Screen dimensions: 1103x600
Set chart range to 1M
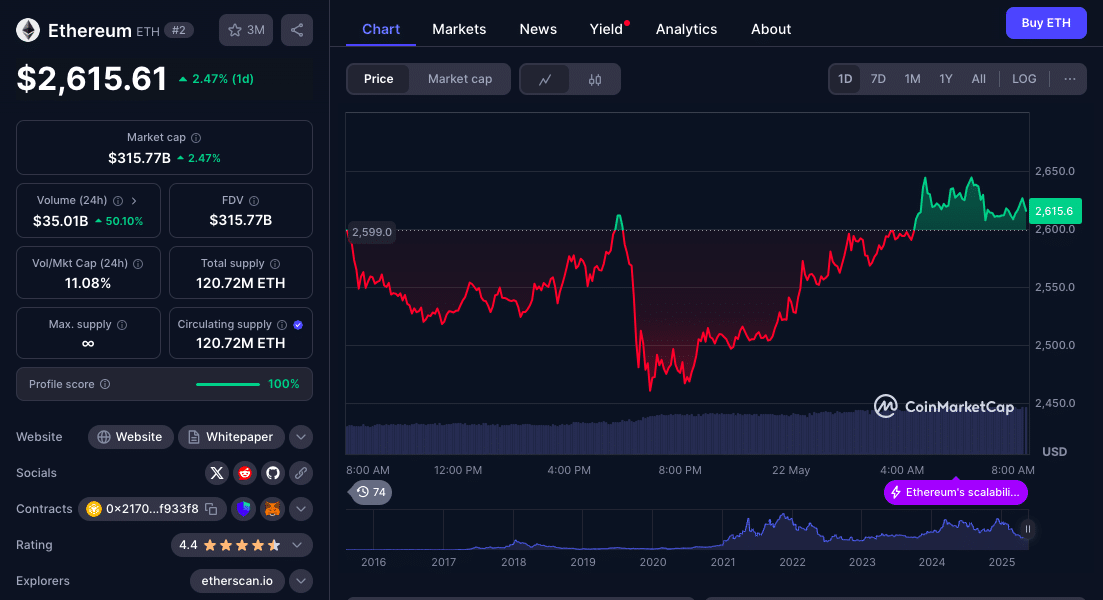912,79
